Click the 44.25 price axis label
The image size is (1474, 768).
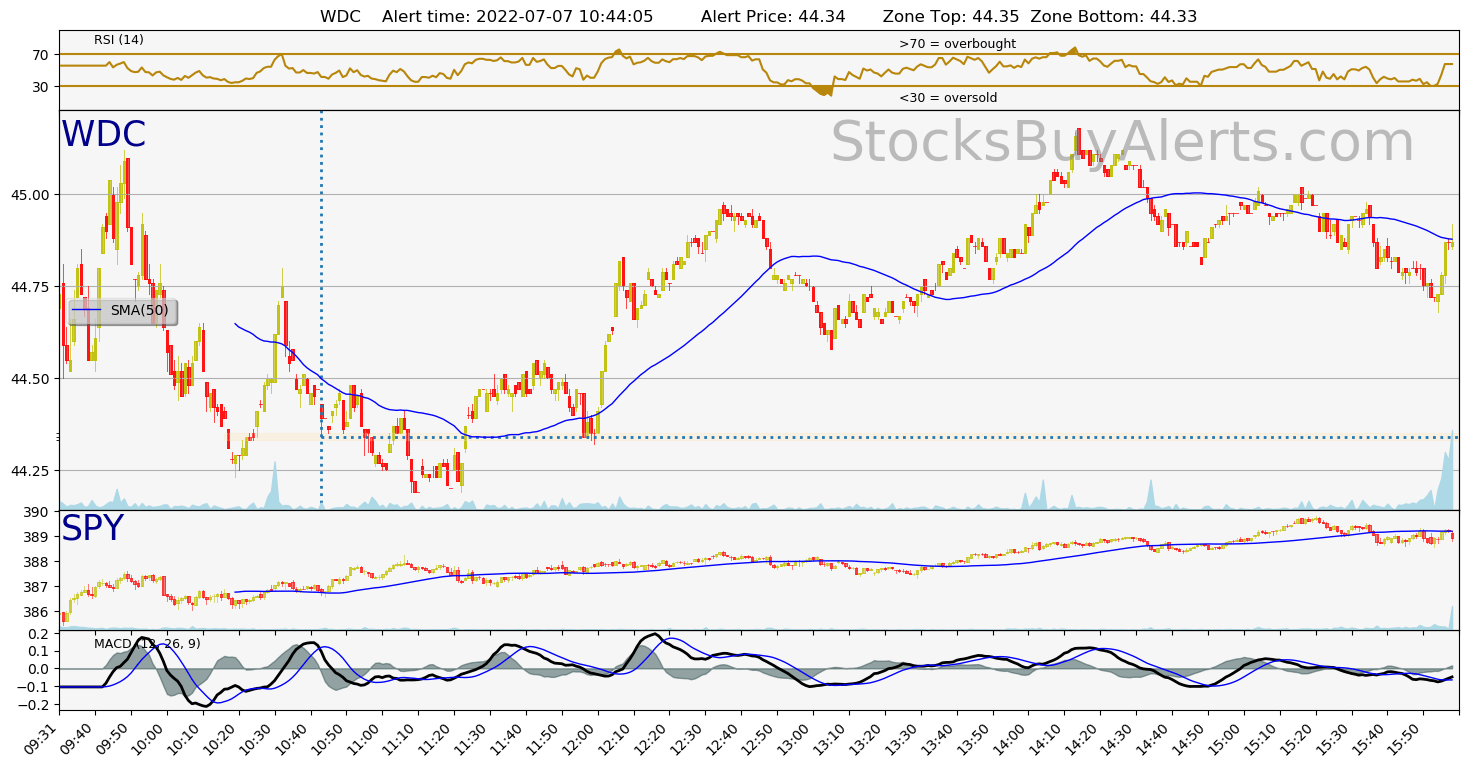click(x=32, y=471)
